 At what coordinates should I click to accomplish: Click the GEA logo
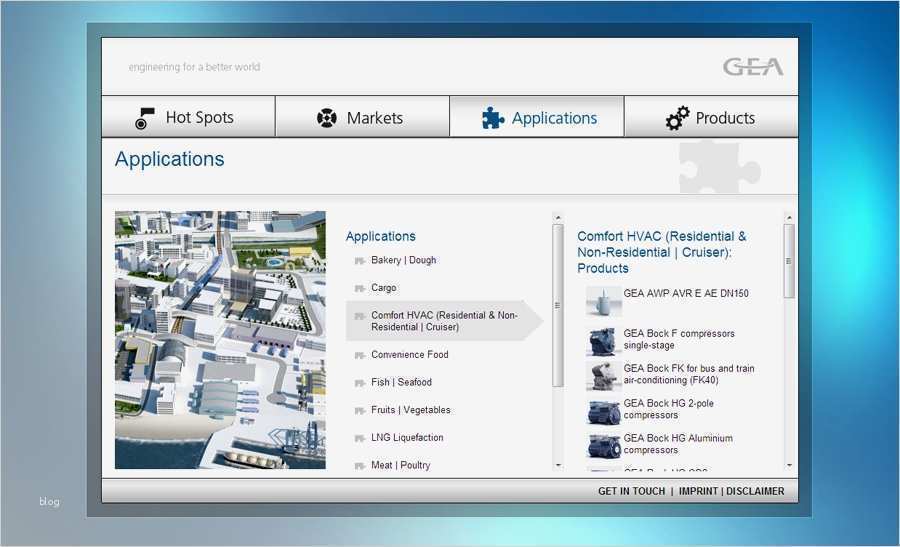tap(752, 67)
